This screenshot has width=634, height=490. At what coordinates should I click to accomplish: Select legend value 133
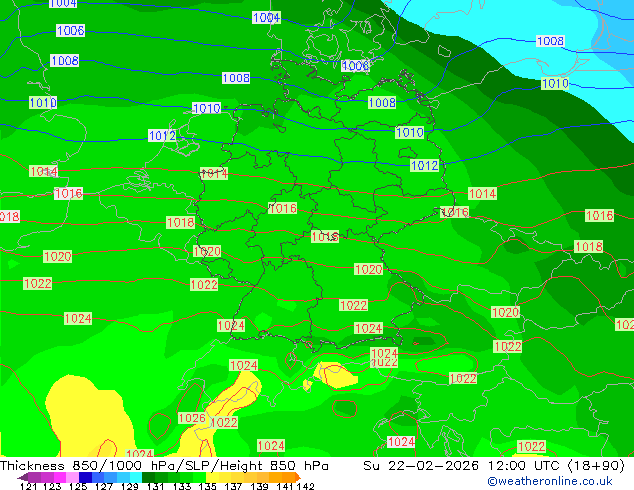point(182,486)
